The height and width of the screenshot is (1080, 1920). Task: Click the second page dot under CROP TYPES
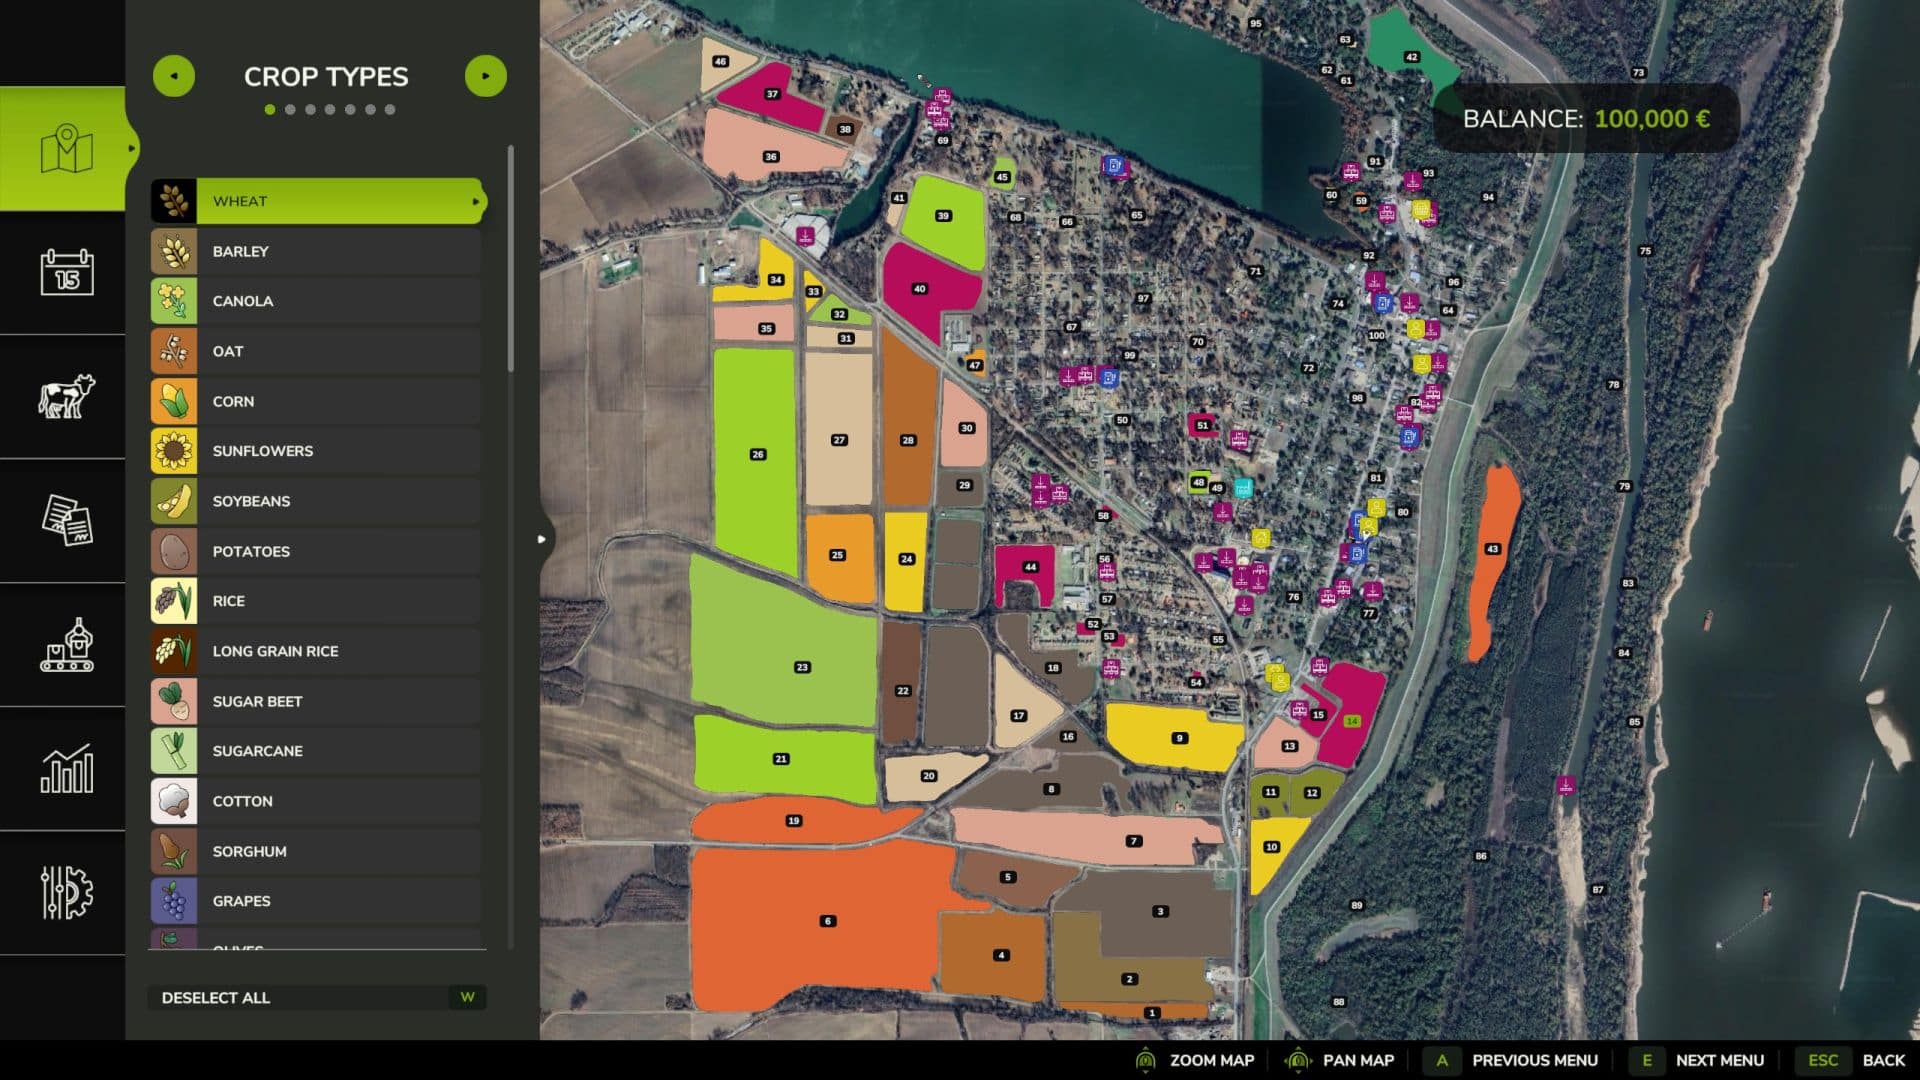click(290, 110)
